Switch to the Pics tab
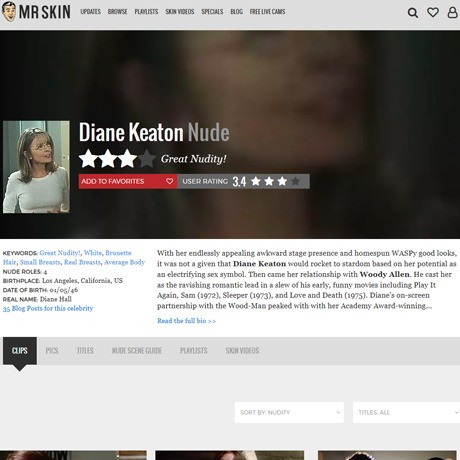460x460 pixels. (52, 351)
